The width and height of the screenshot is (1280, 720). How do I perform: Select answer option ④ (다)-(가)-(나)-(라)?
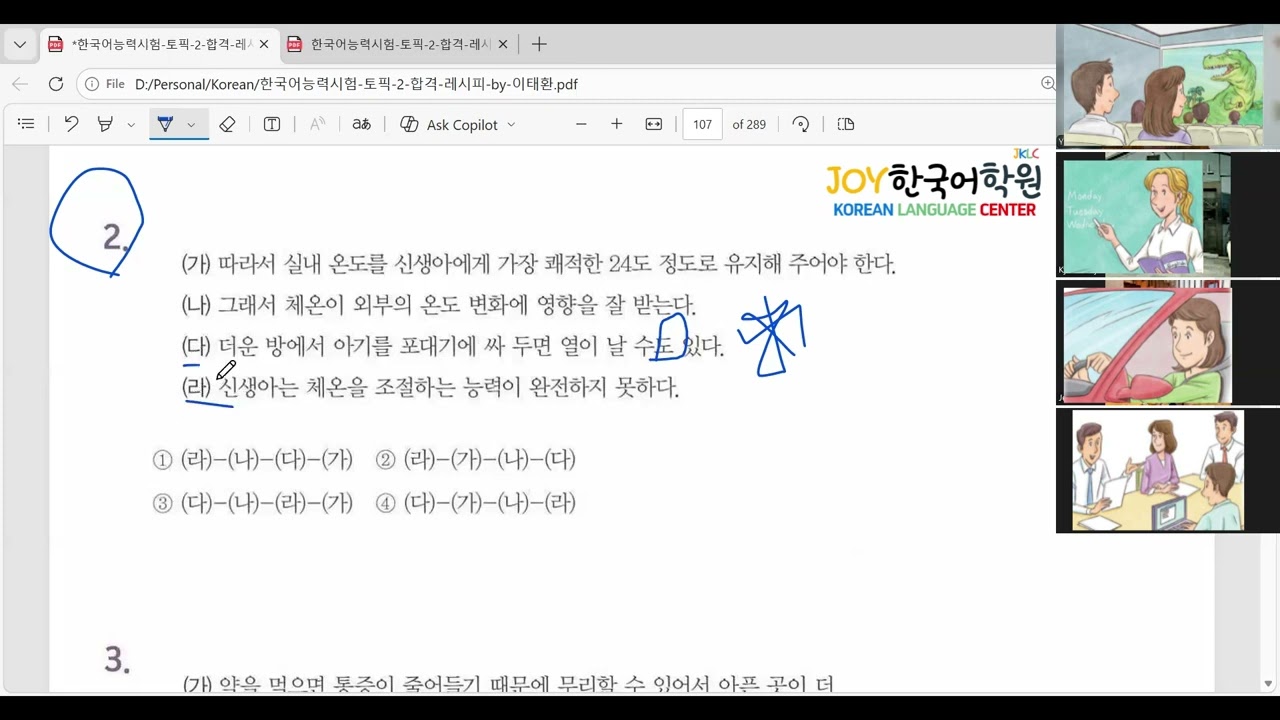pos(475,503)
